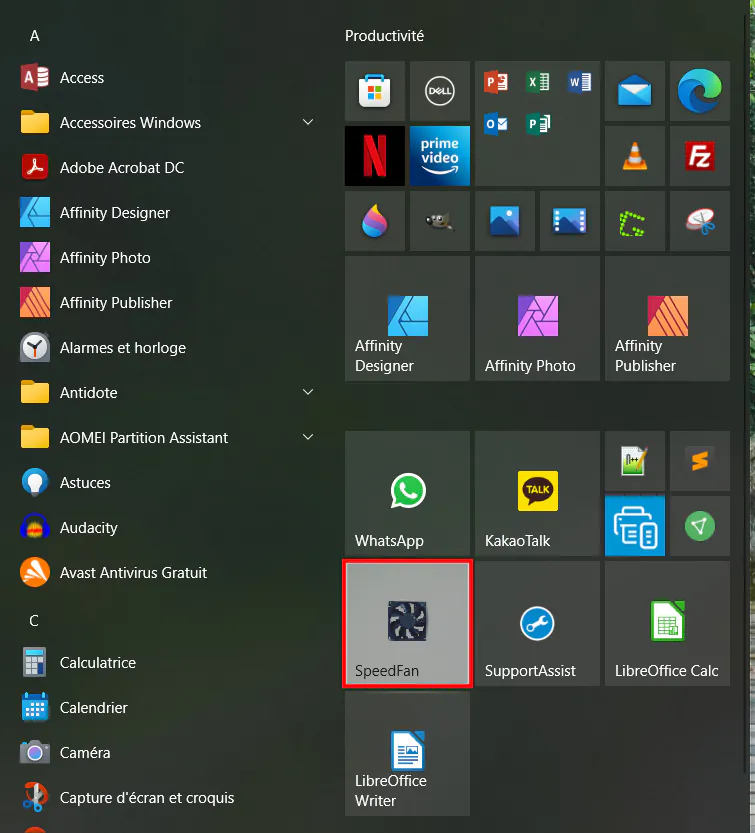Expand the AOMEI Partition Assistant chevron
The image size is (755, 833).
(x=308, y=437)
